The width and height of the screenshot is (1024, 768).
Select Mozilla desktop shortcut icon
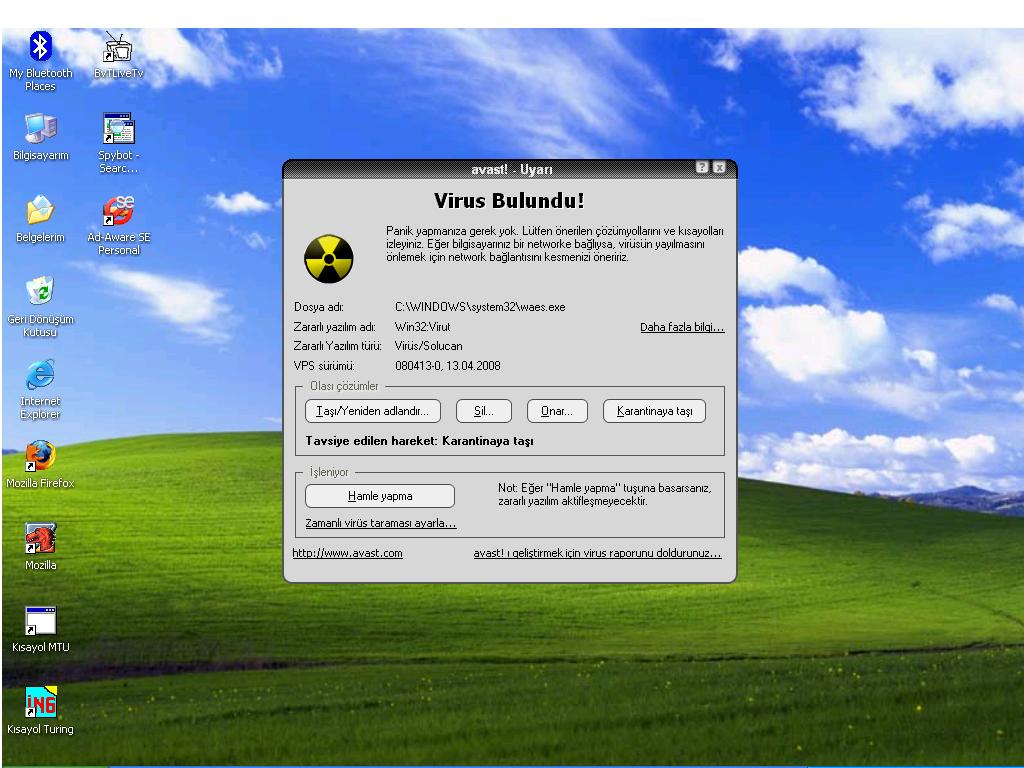(x=40, y=547)
